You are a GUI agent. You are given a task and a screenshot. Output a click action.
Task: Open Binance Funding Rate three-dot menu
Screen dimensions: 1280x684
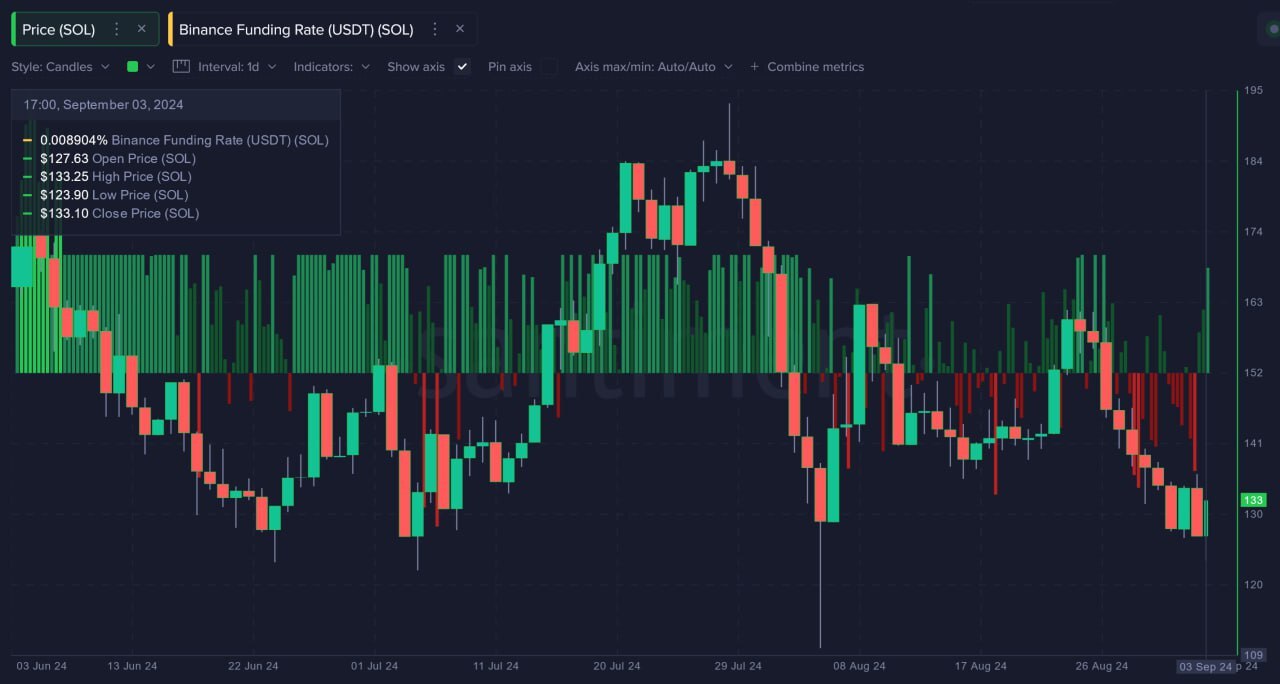tap(435, 29)
